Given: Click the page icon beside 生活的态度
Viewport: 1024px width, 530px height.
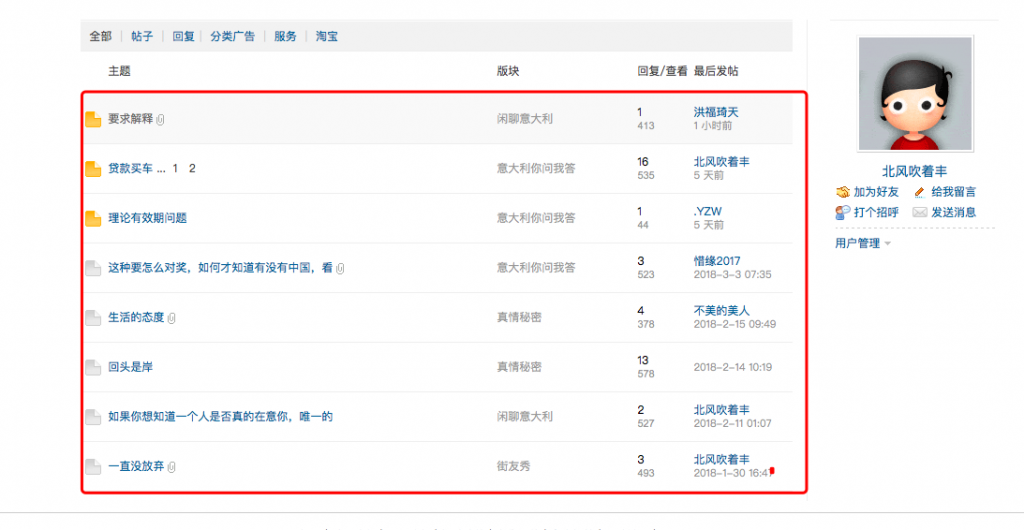Looking at the screenshot, I should (x=93, y=318).
